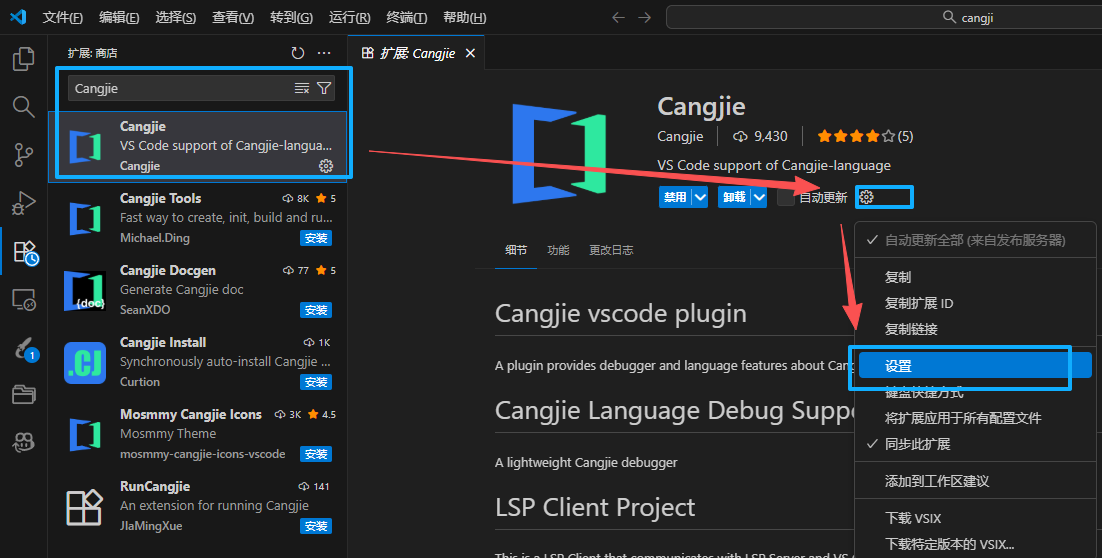Go forward using the navigation arrow
Screen dimensions: 1102x558
point(644,17)
